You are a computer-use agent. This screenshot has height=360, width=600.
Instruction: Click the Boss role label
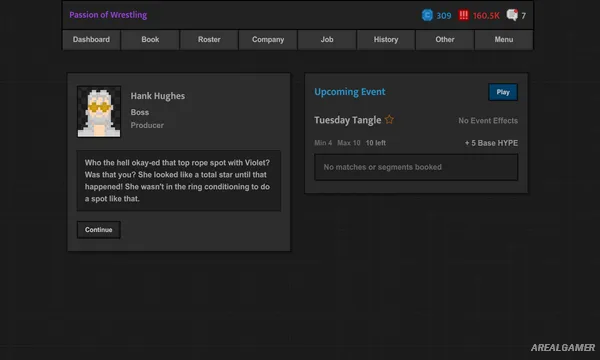(x=140, y=112)
